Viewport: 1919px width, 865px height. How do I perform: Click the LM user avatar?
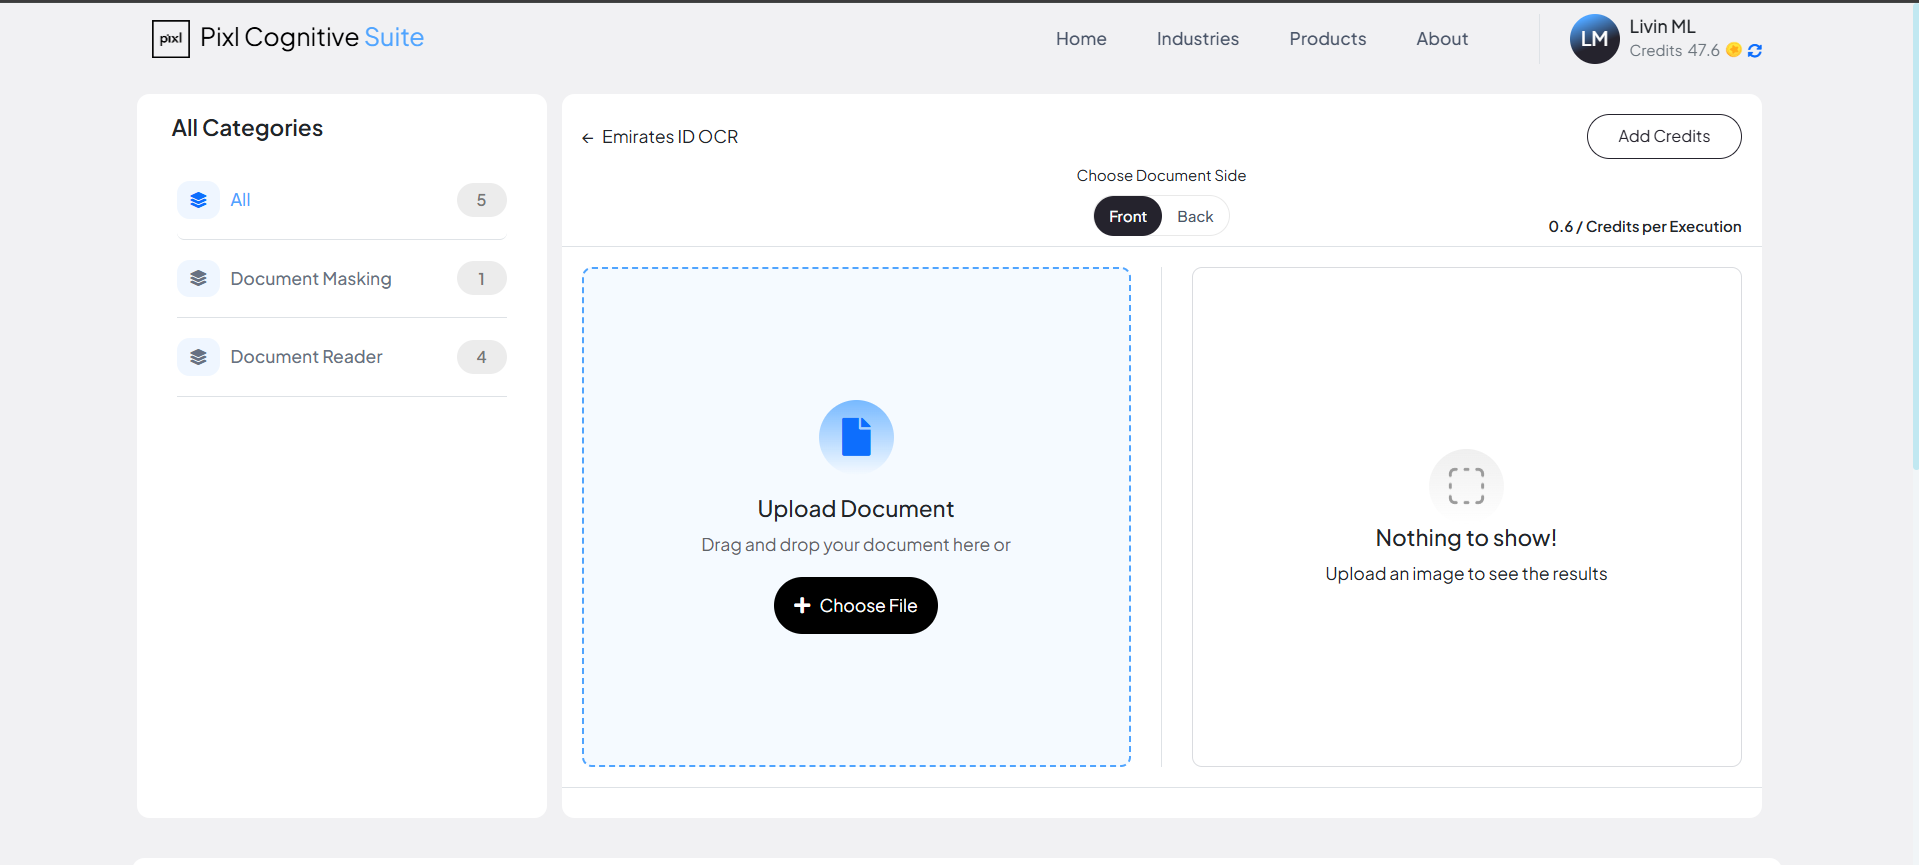(1594, 39)
